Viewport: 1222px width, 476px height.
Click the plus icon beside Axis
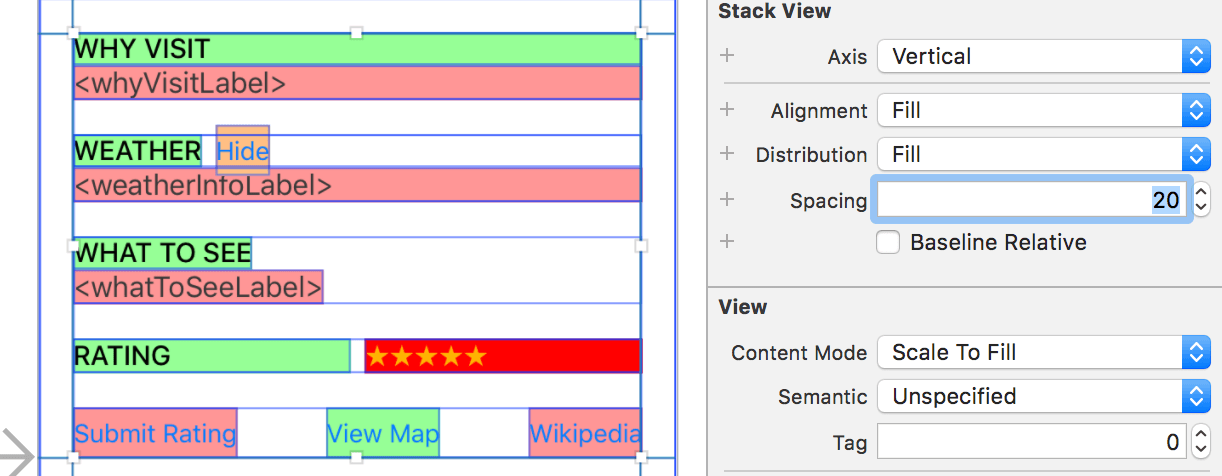click(x=727, y=56)
